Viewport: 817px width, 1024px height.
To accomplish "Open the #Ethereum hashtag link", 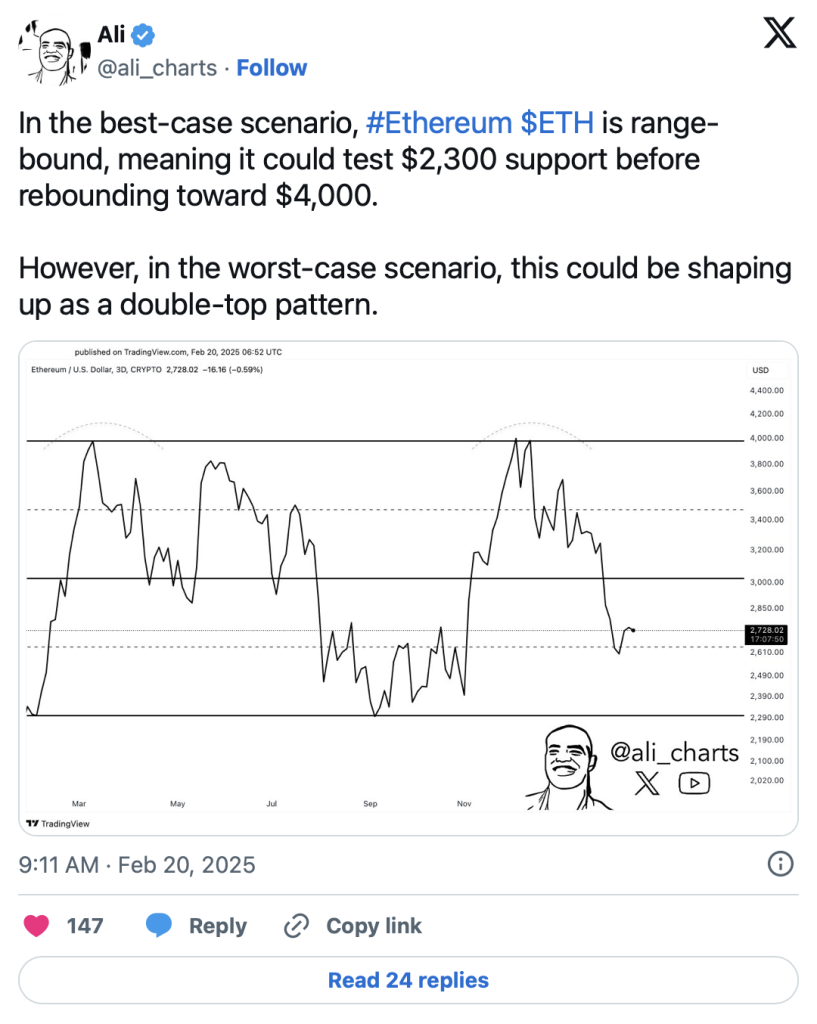I will [439, 123].
